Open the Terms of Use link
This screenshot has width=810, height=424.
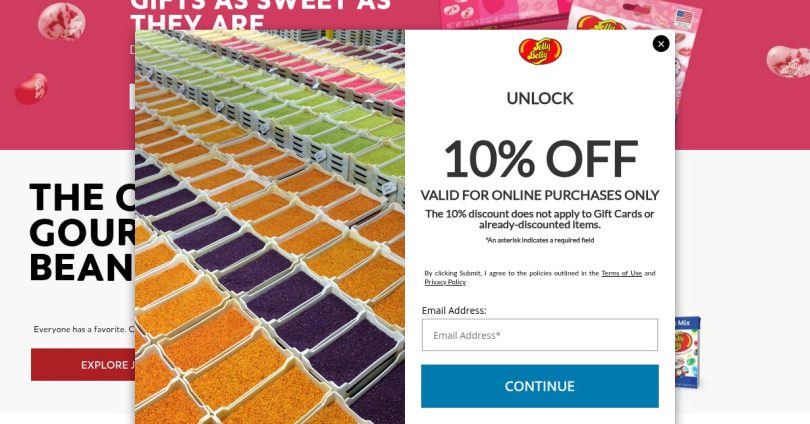(621, 273)
